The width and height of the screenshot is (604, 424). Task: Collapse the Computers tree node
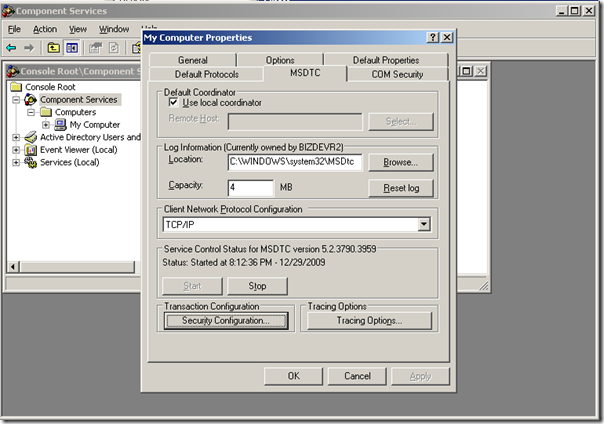coord(31,112)
